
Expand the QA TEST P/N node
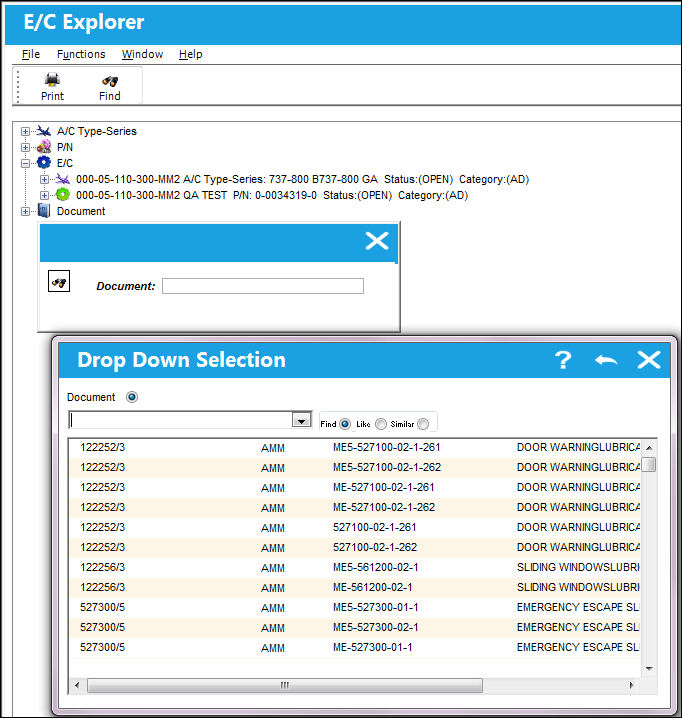pos(44,196)
